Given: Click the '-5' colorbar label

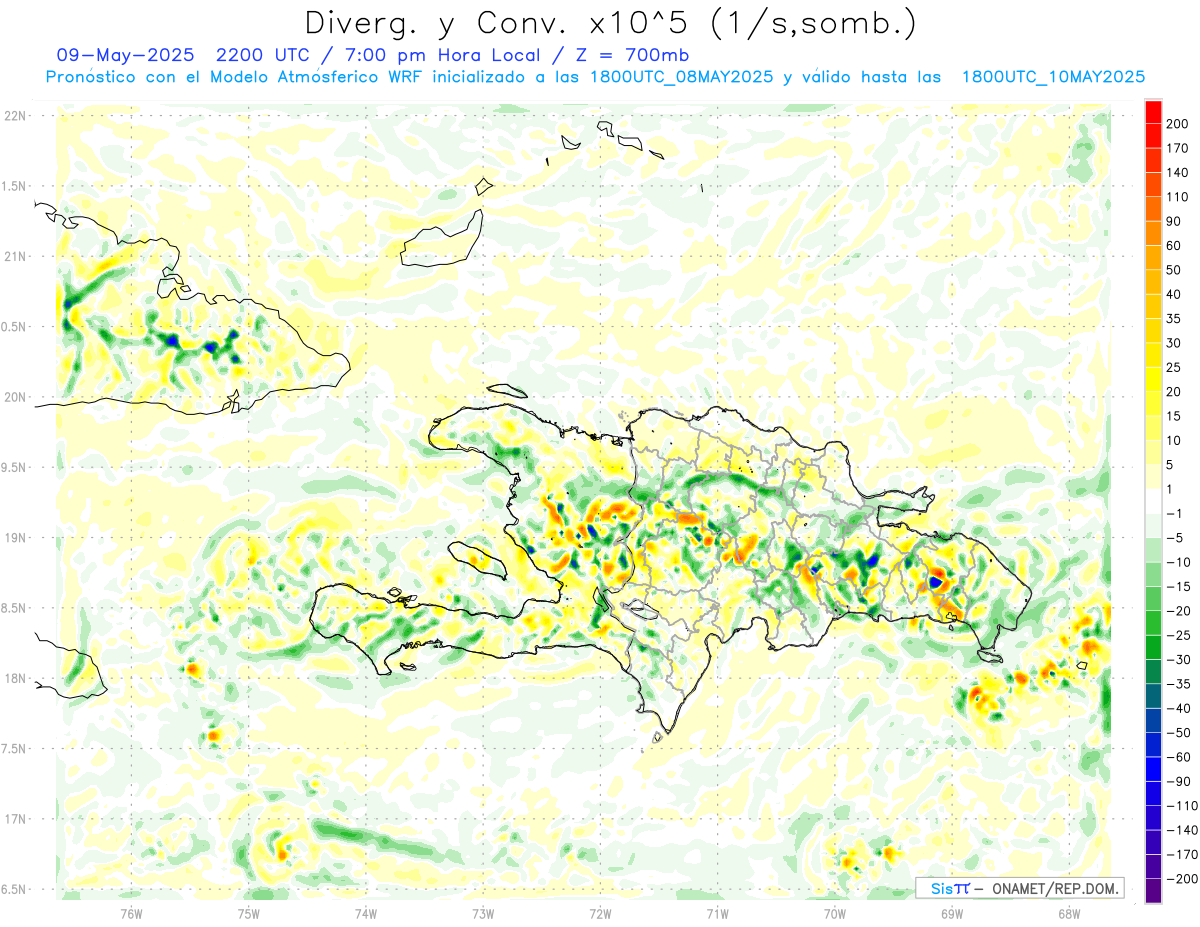Looking at the screenshot, I should tap(1174, 538).
